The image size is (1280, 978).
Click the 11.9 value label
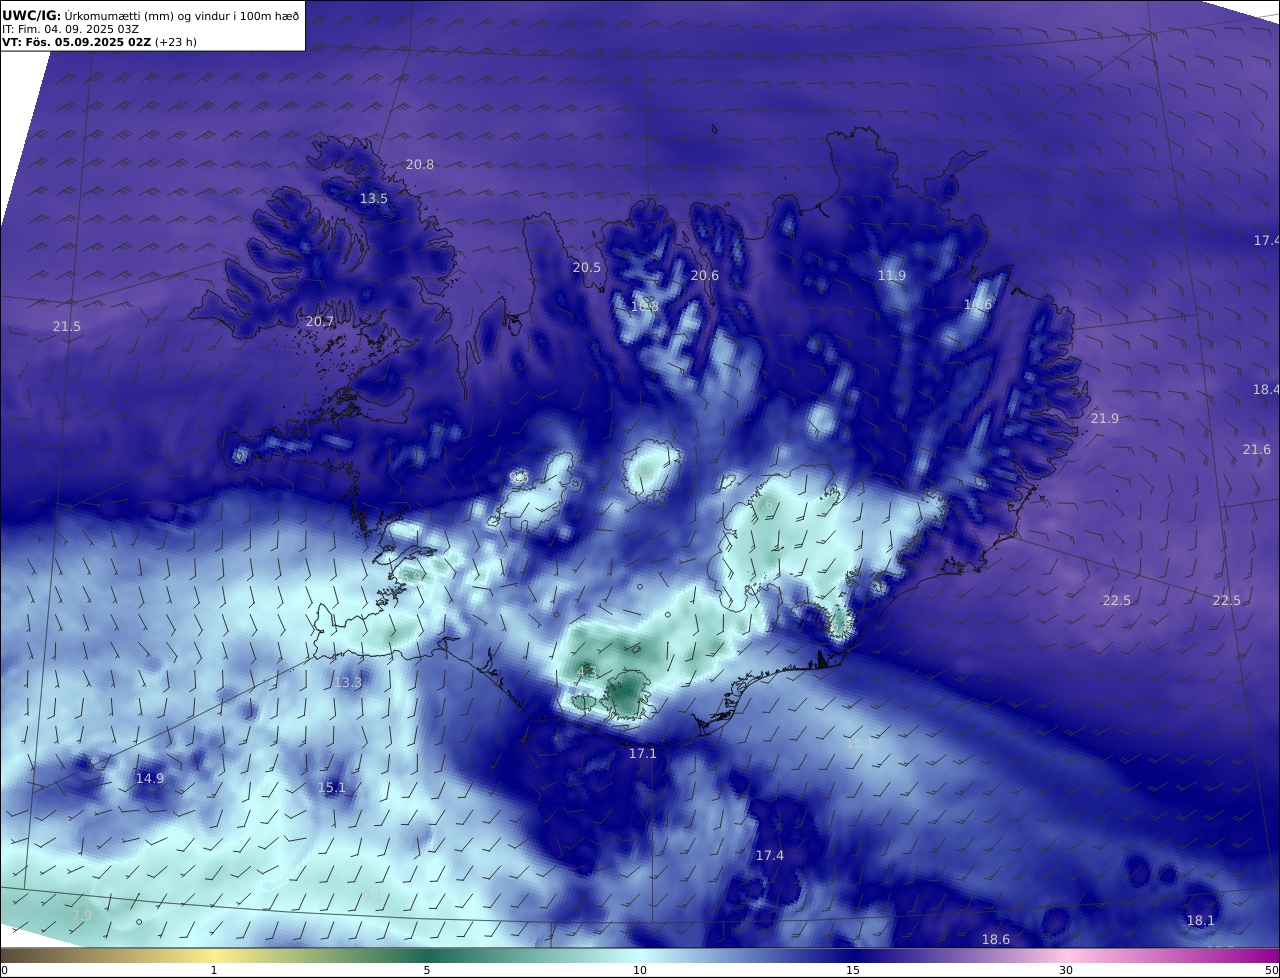coord(892,276)
